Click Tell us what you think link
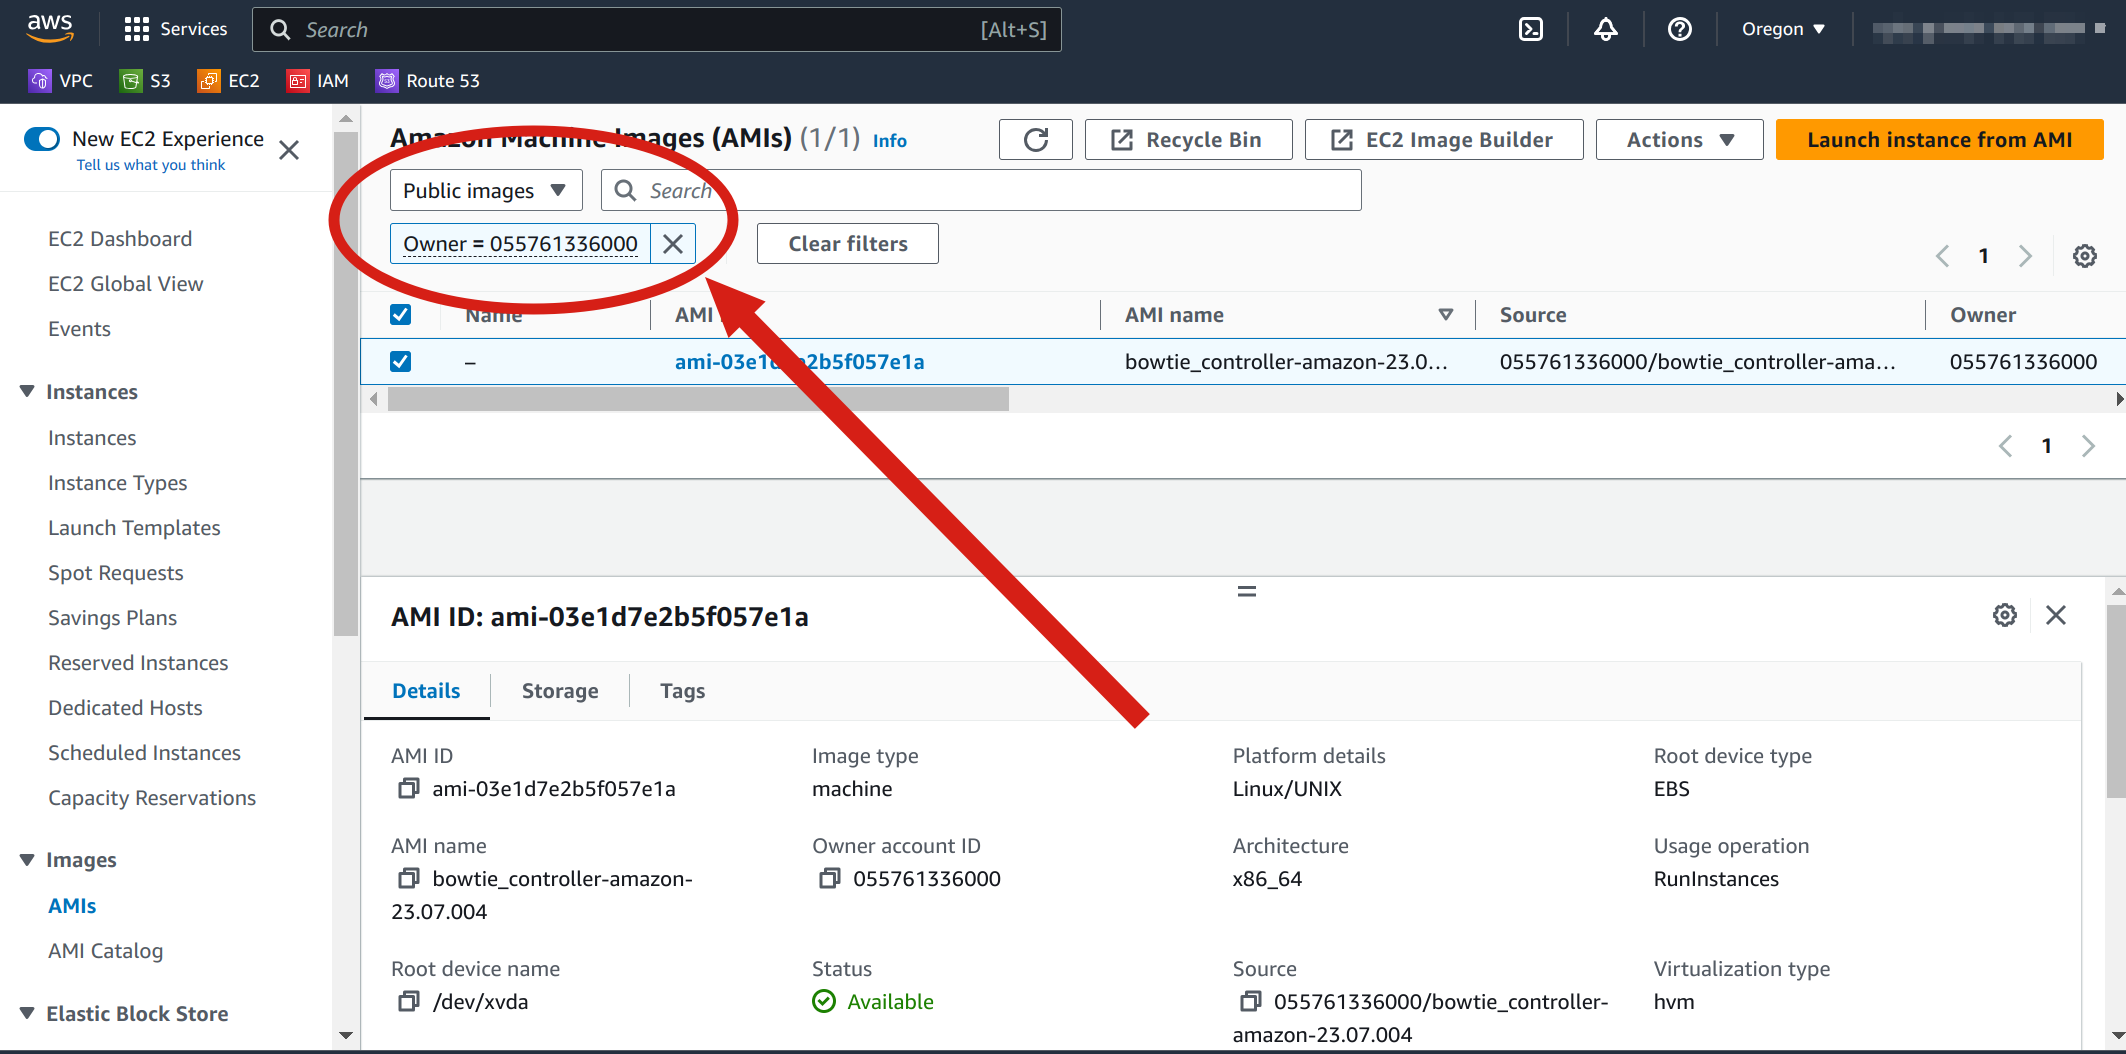2126x1054 pixels. click(151, 165)
